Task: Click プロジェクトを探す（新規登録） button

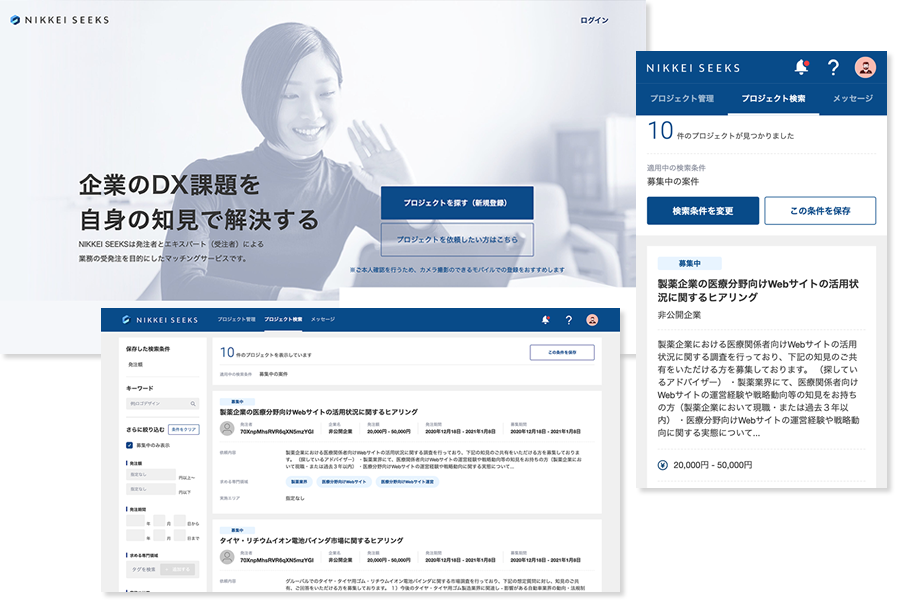Action: point(457,202)
